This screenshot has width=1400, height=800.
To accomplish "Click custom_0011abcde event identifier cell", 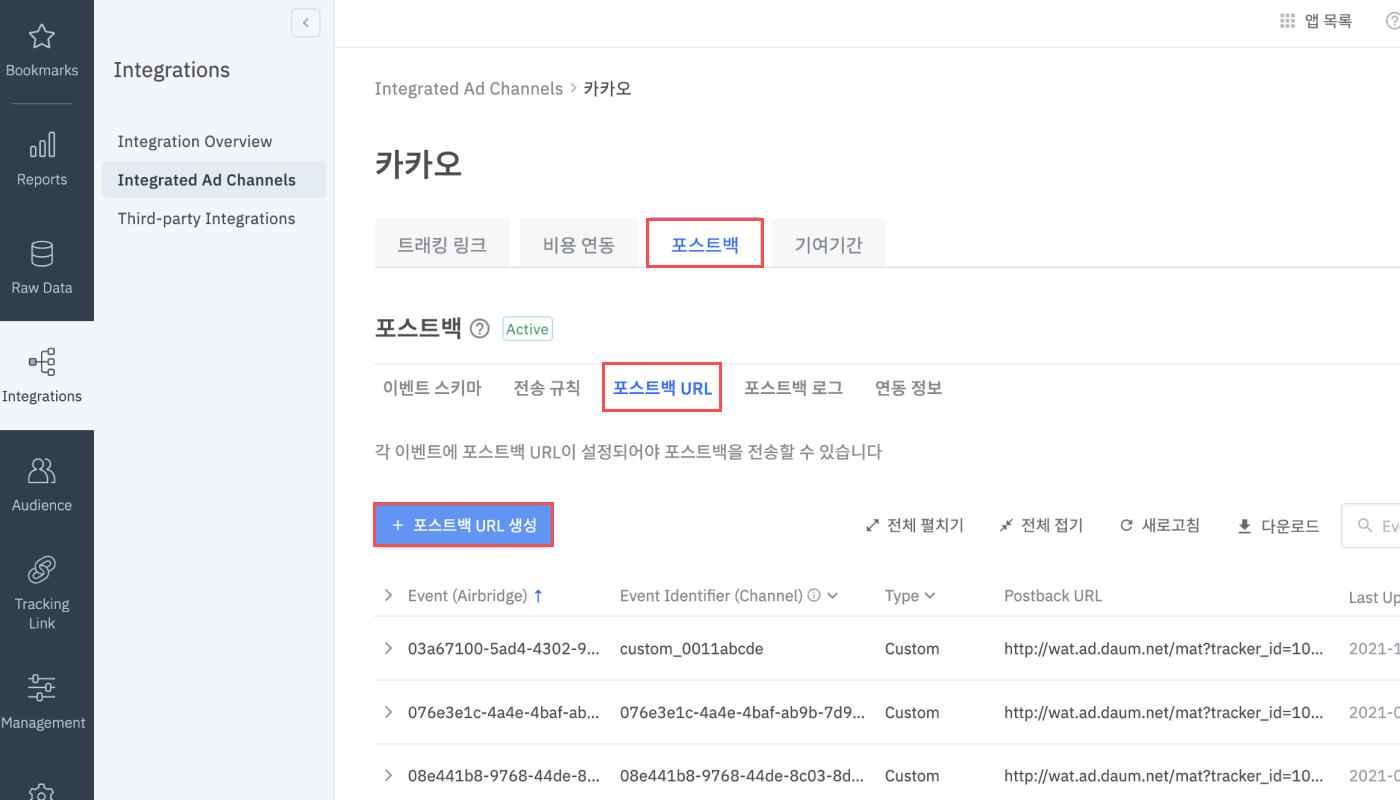I will tap(692, 648).
